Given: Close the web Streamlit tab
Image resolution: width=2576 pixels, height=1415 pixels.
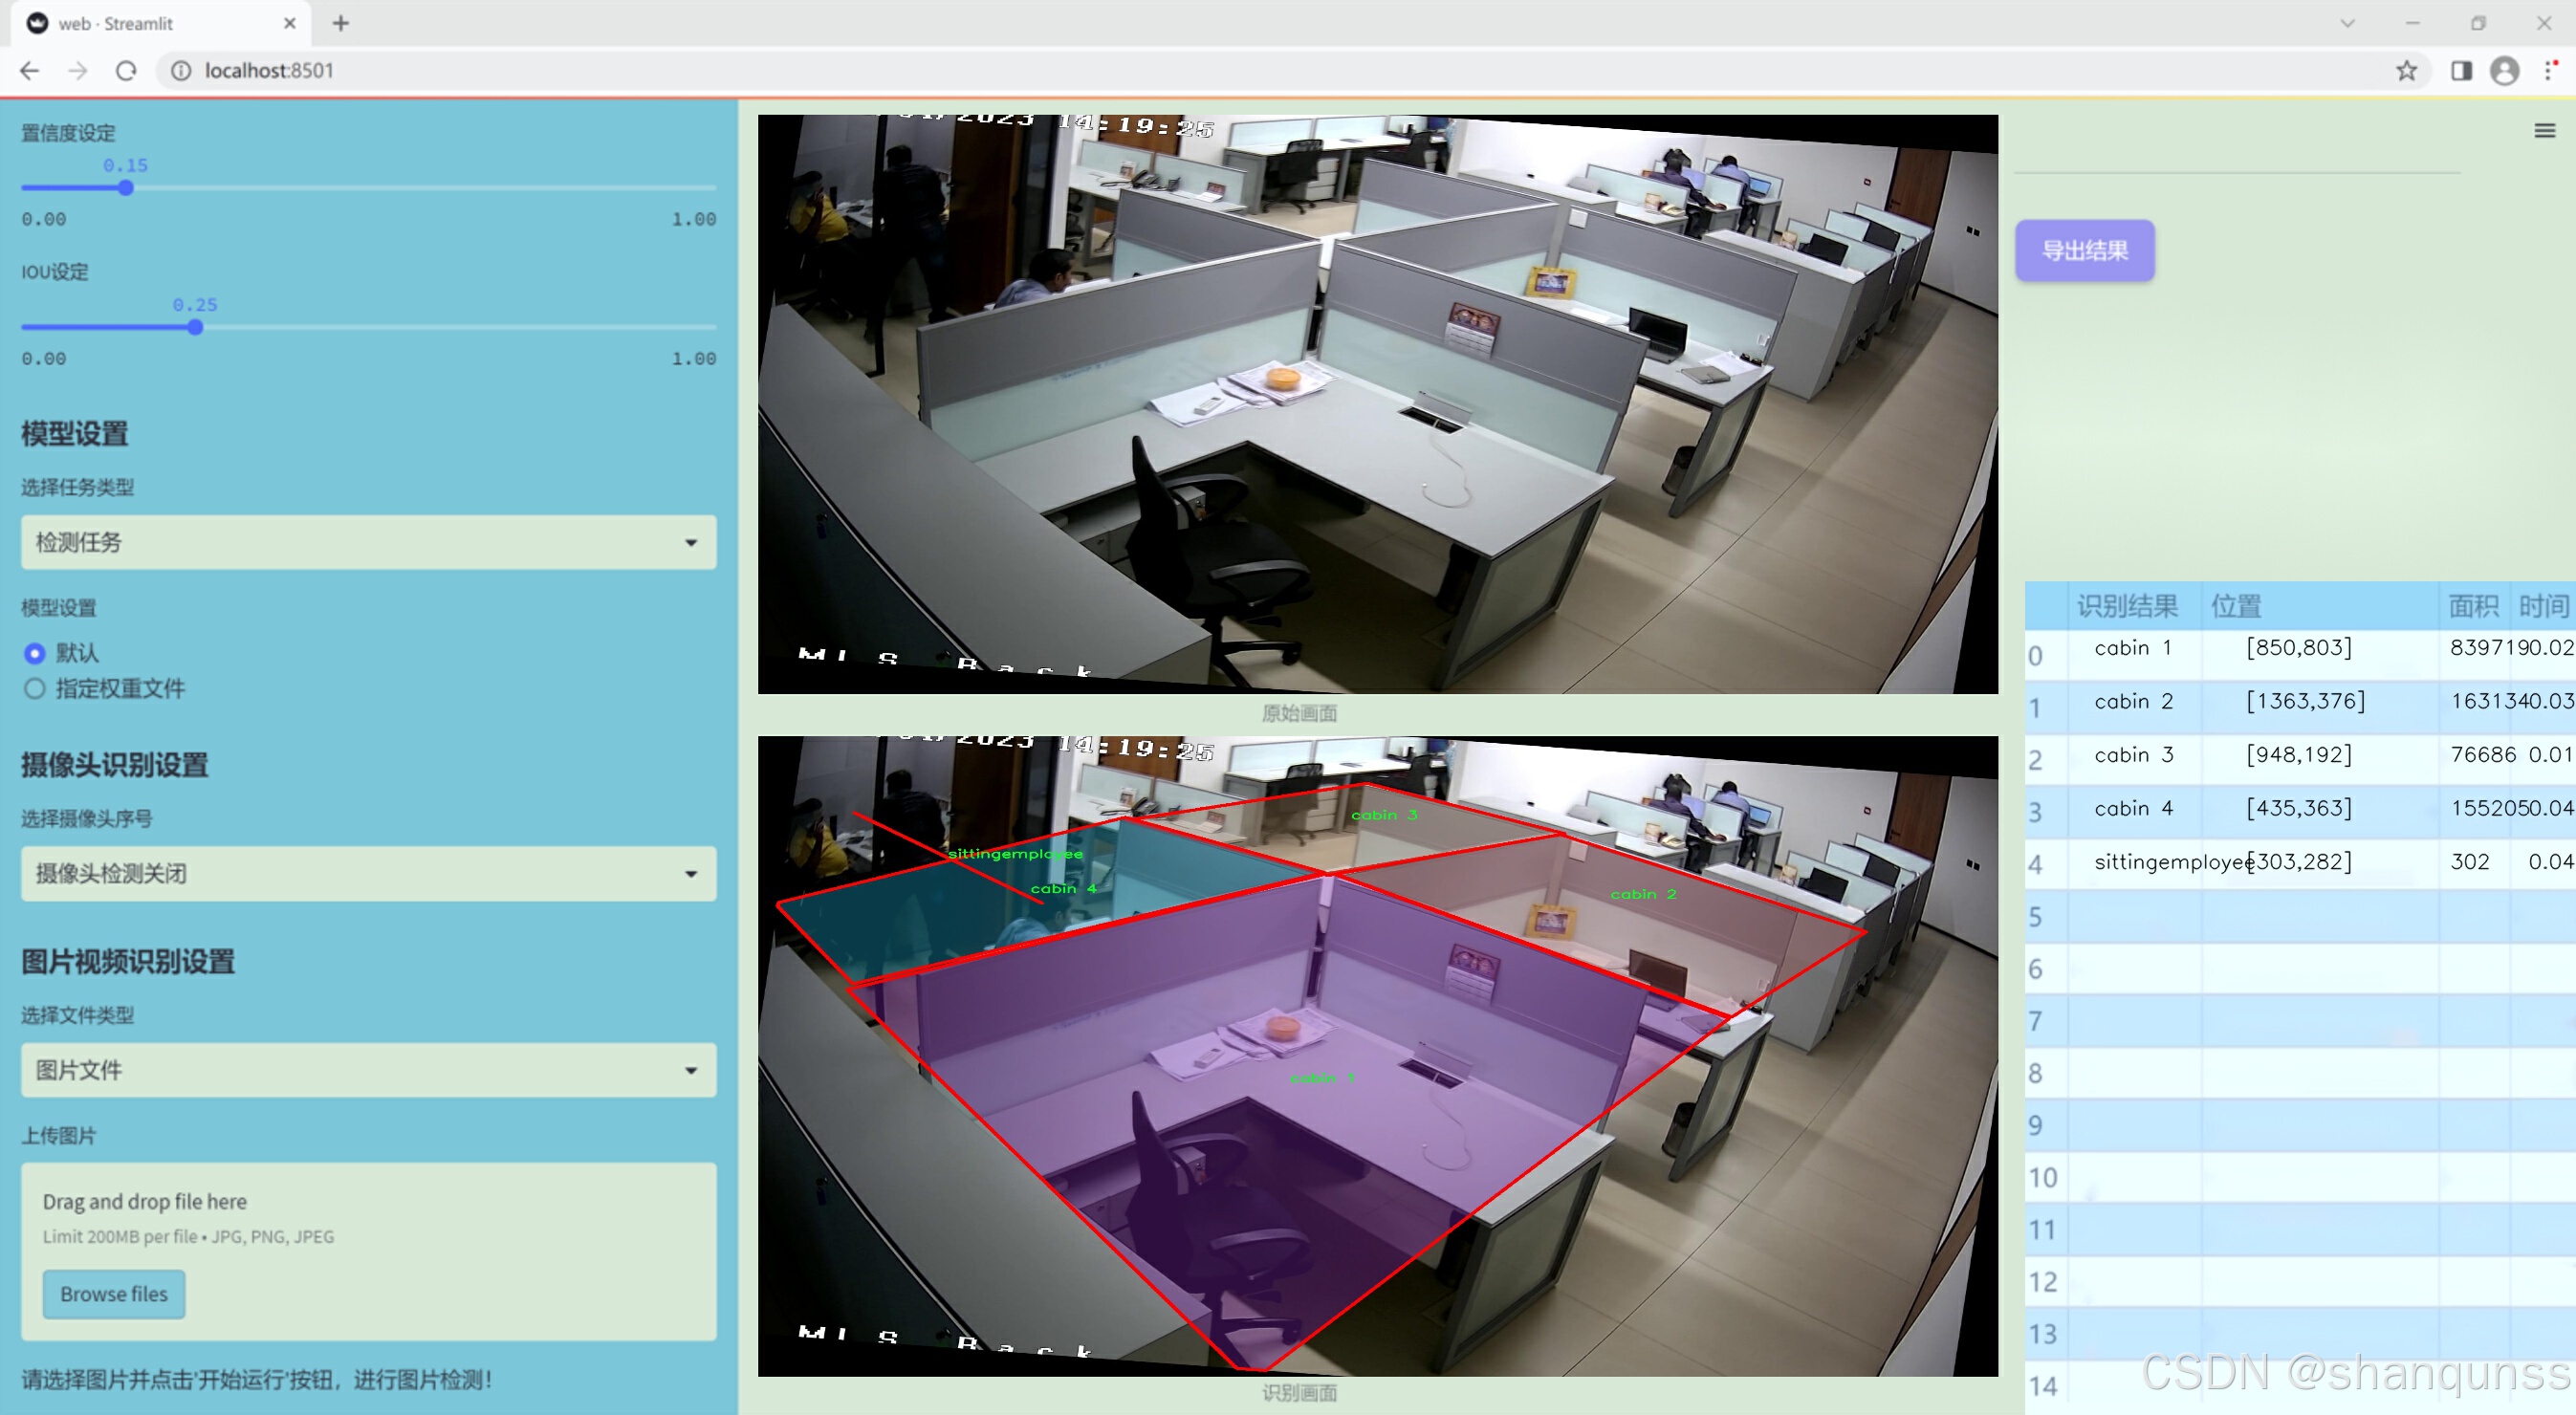Looking at the screenshot, I should pyautogui.click(x=290, y=23).
